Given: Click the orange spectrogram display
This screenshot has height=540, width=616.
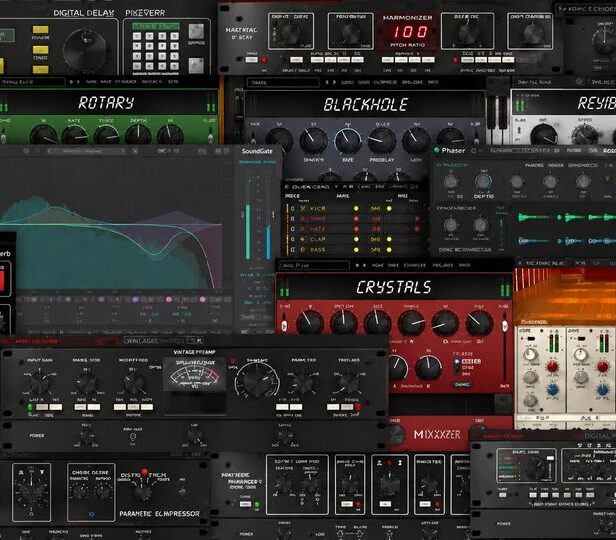Looking at the screenshot, I should point(565,297).
